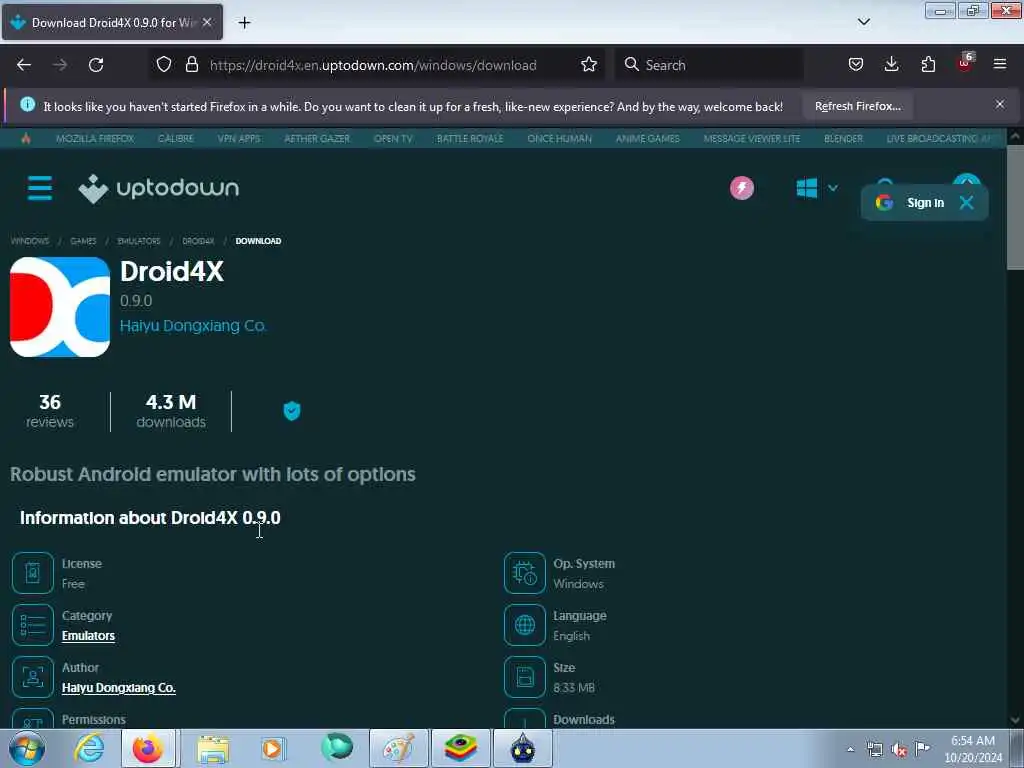Click the Droid4X app icon

(x=60, y=307)
